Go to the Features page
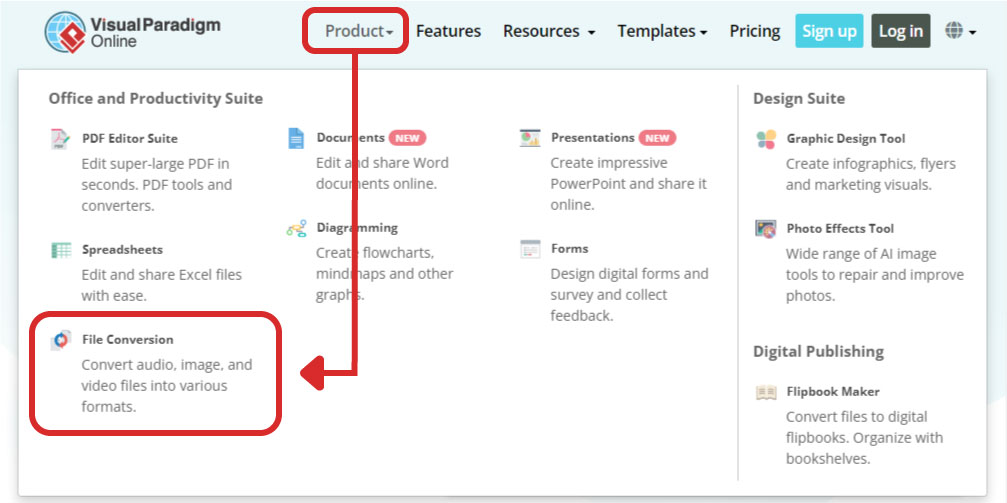The image size is (1007, 503). coord(448,31)
